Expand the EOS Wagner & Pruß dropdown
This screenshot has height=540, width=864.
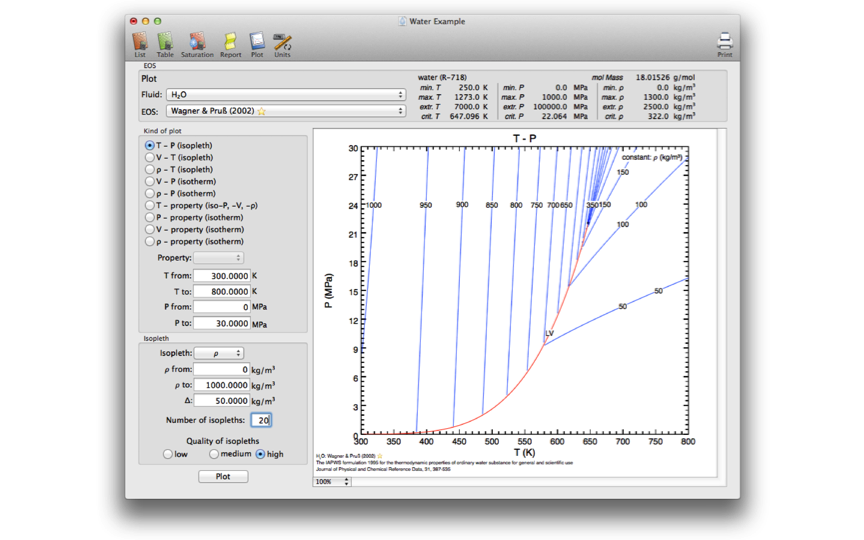tap(285, 111)
